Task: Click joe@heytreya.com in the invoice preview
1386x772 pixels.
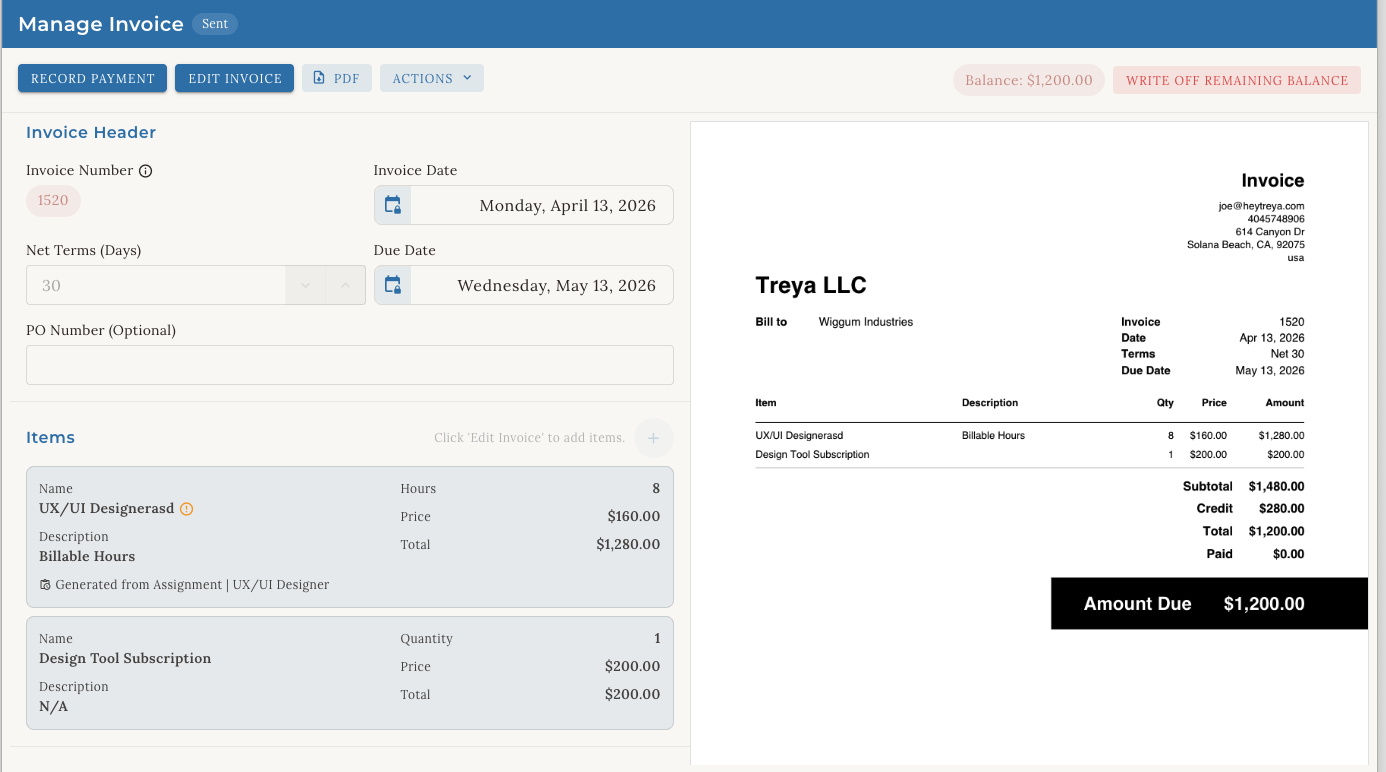Action: (x=1261, y=206)
